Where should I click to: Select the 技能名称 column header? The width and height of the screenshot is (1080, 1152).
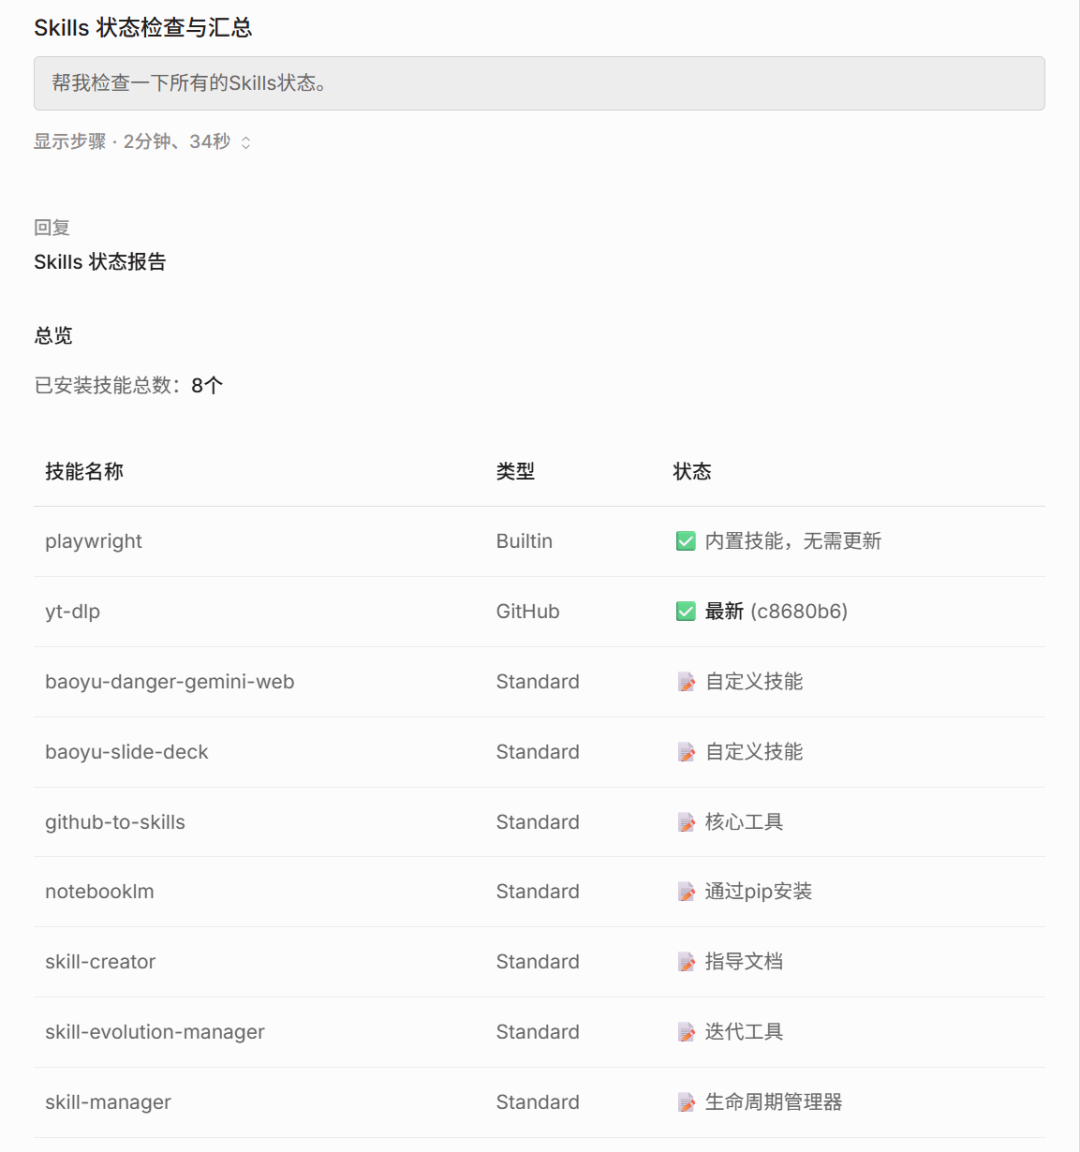[x=84, y=471]
